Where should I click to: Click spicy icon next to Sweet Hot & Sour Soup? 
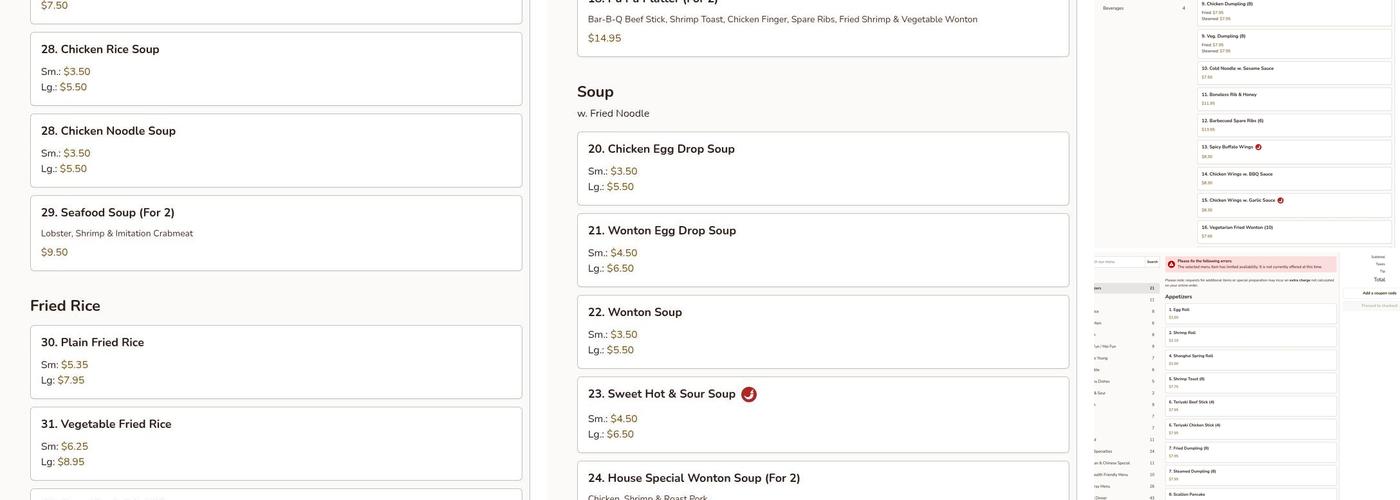749,395
